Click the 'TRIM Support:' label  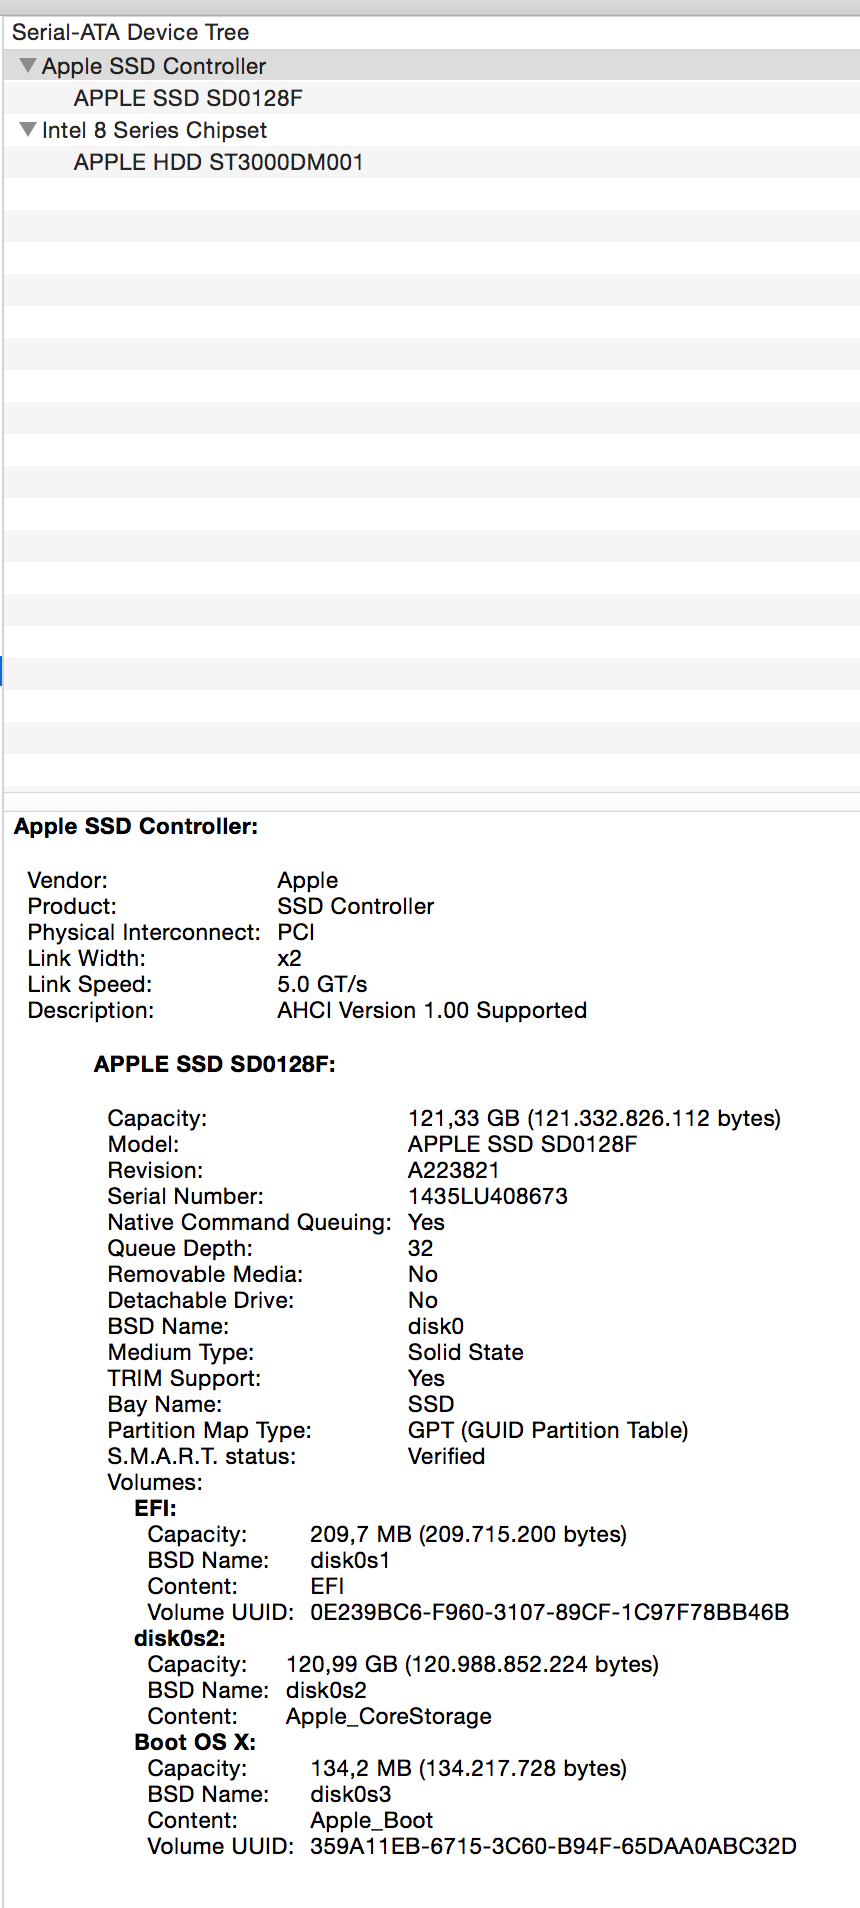point(184,1379)
